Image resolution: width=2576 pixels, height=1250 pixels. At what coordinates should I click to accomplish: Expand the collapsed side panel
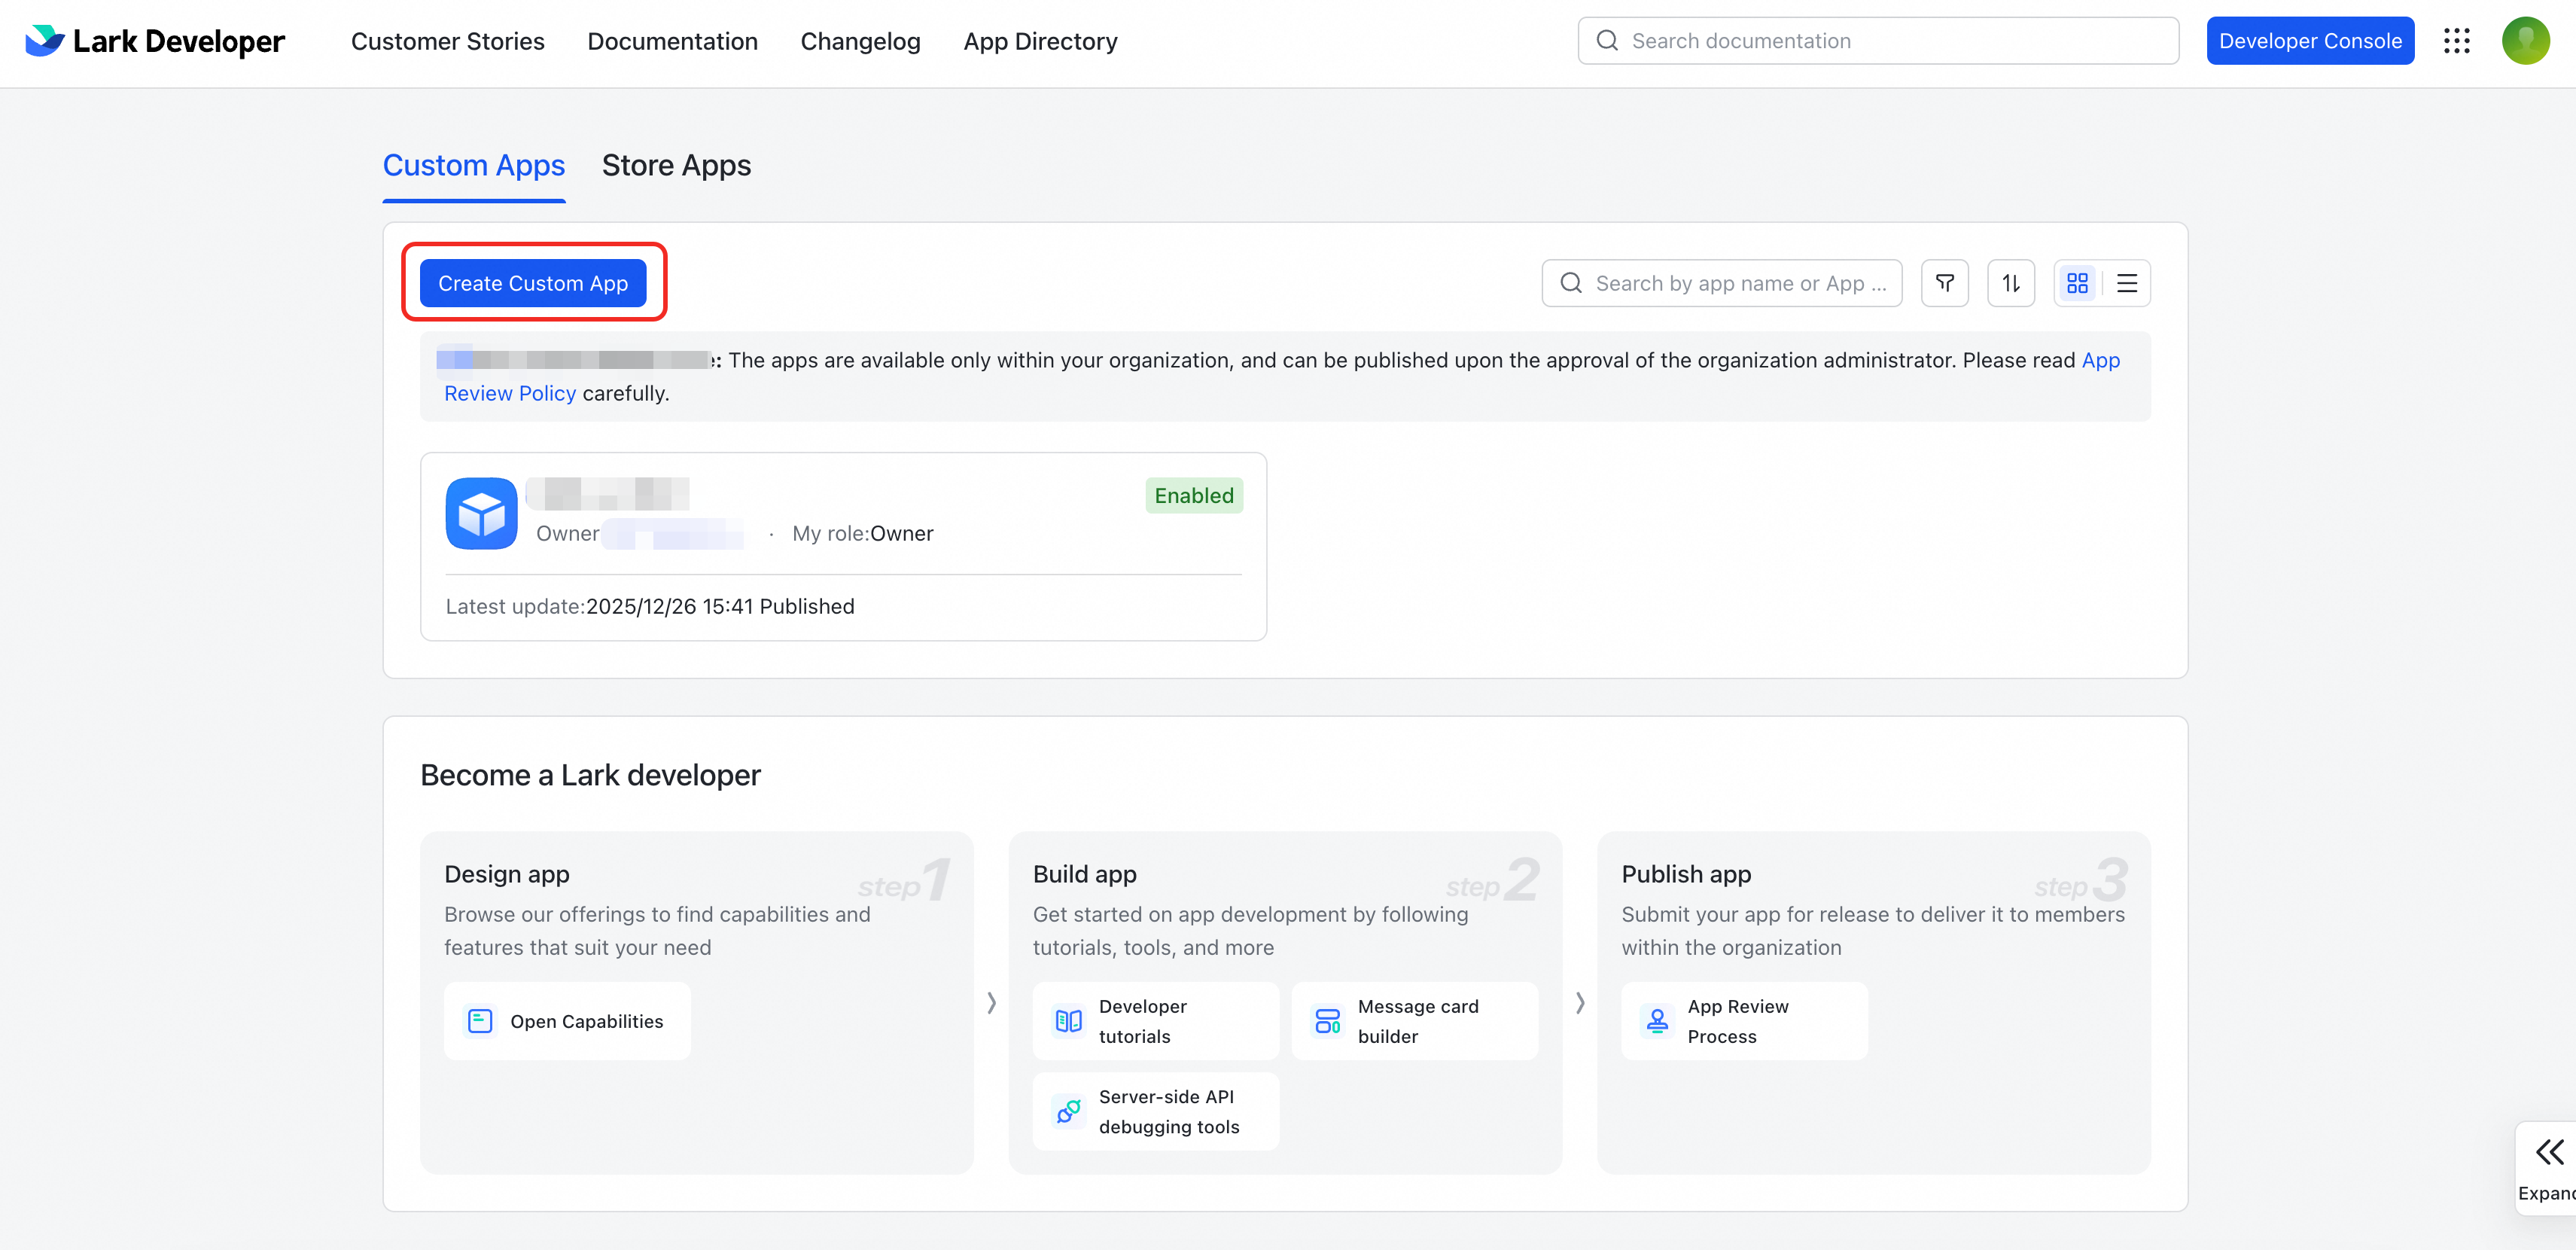pyautogui.click(x=2548, y=1166)
